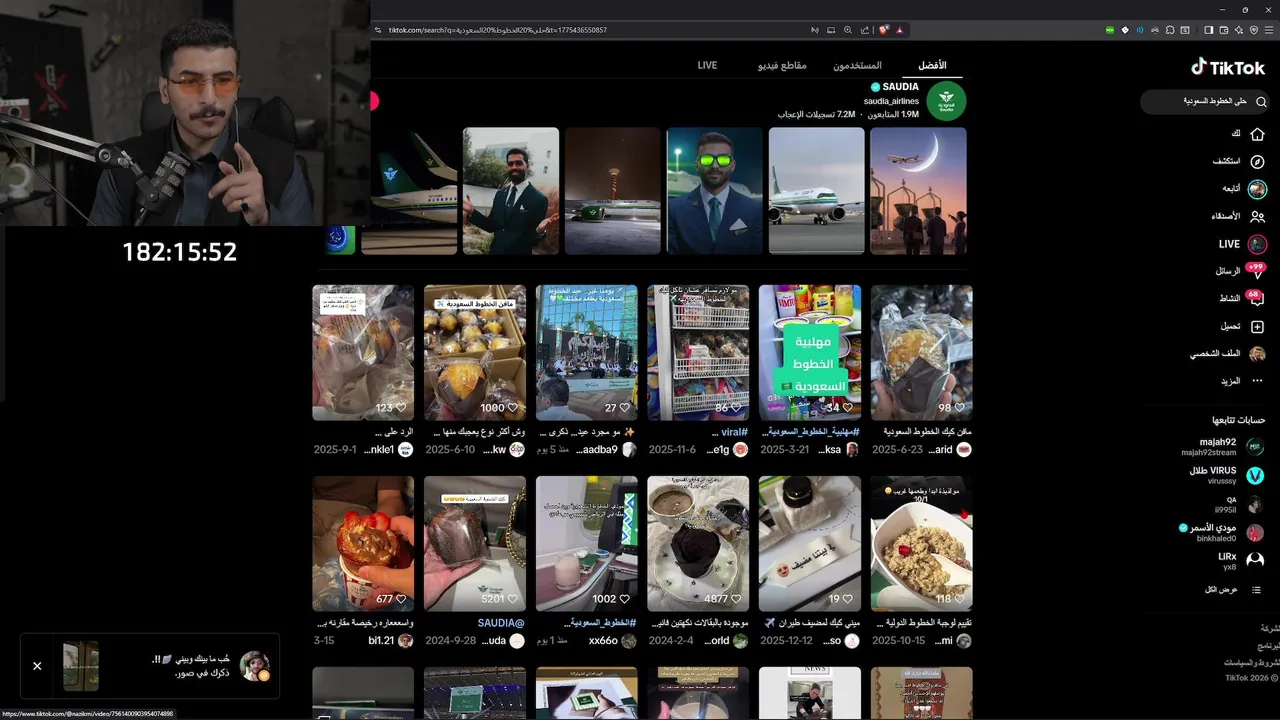Click the Brave Shields lion icon
The image size is (1280, 720).
tap(884, 30)
